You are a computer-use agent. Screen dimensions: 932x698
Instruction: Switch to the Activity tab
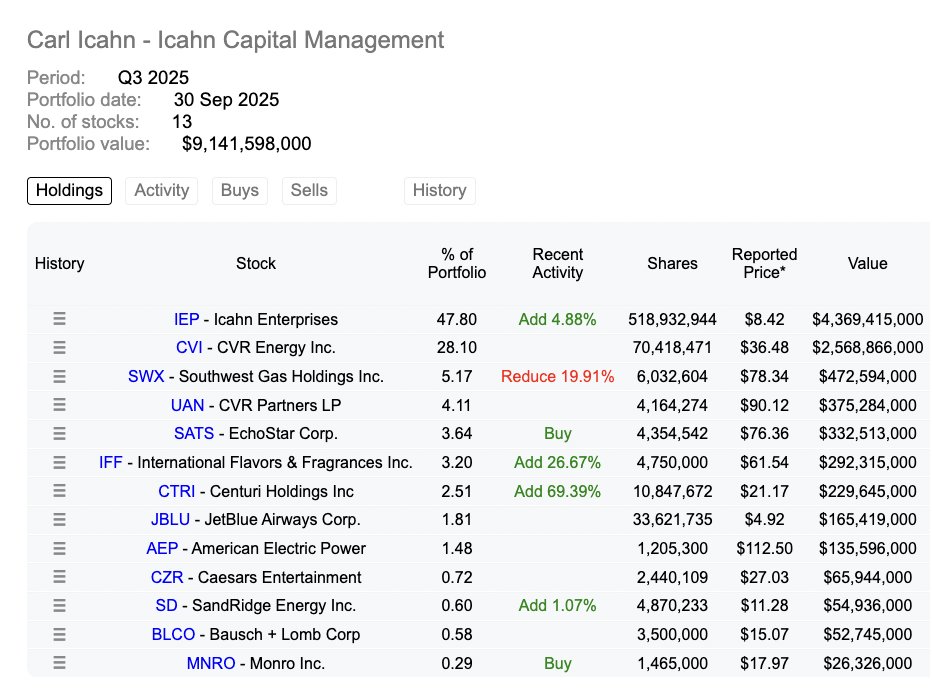[x=162, y=190]
